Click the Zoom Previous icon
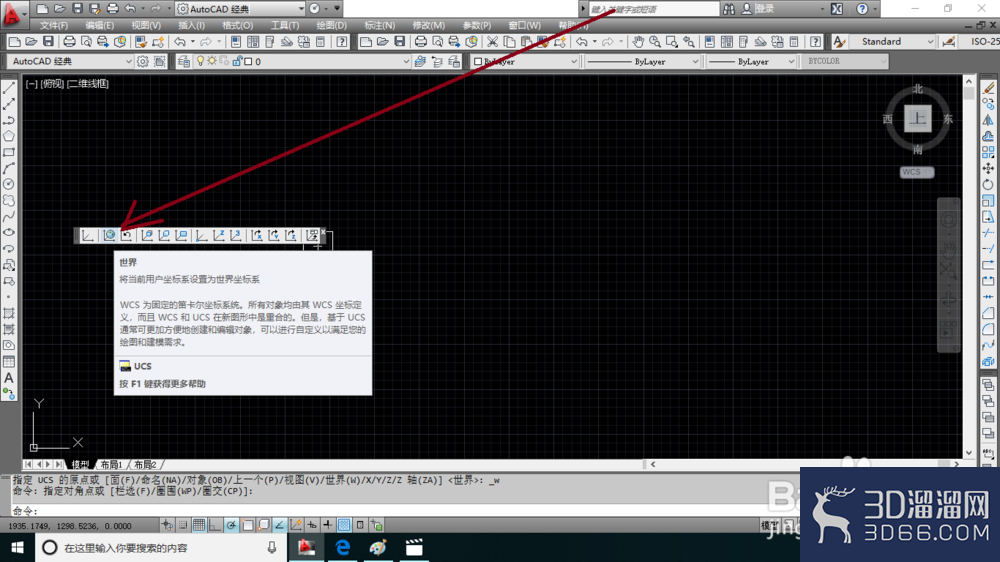 pyautogui.click(x=689, y=41)
